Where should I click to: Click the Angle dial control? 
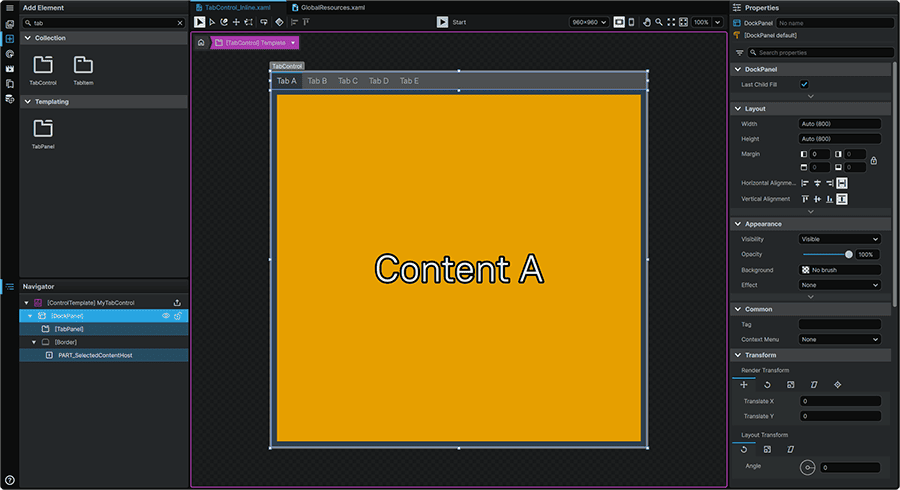pyautogui.click(x=807, y=468)
